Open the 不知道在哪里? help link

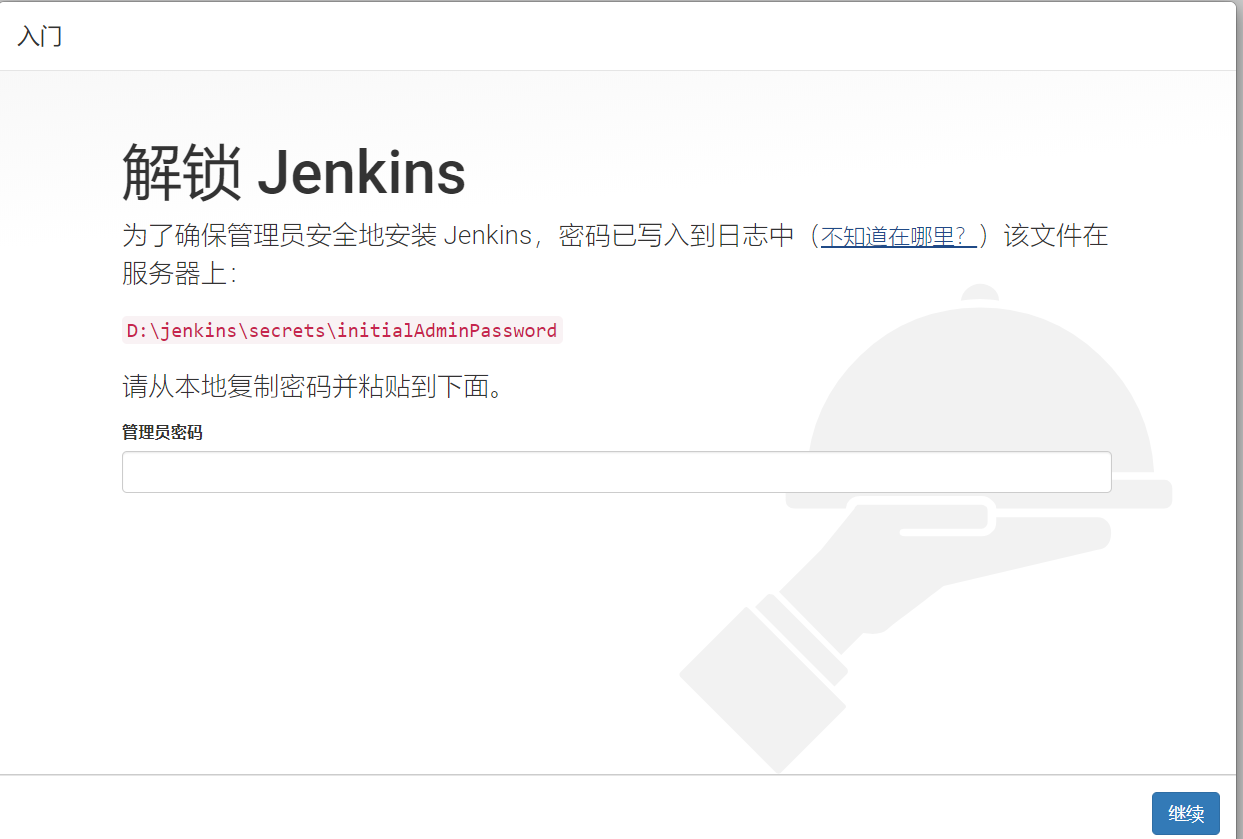coord(898,236)
